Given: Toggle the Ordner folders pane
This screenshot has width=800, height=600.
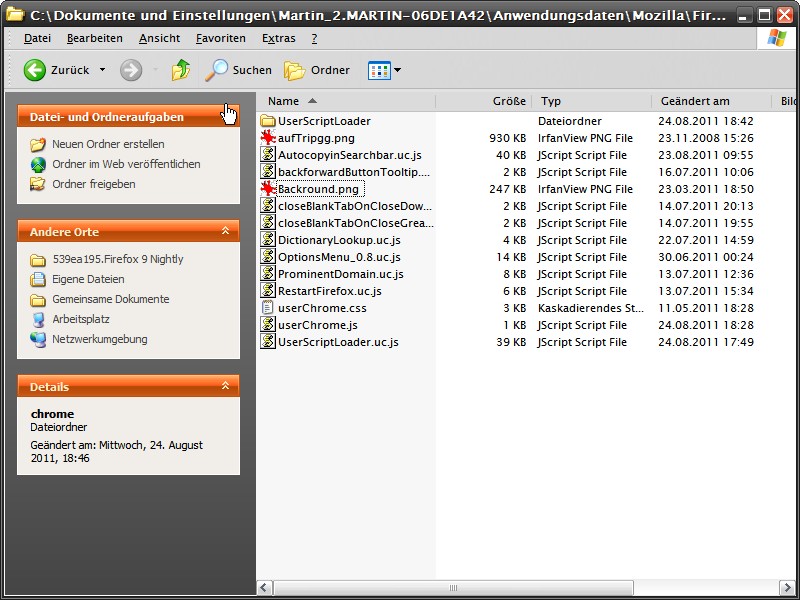Looking at the screenshot, I should click(x=295, y=70).
